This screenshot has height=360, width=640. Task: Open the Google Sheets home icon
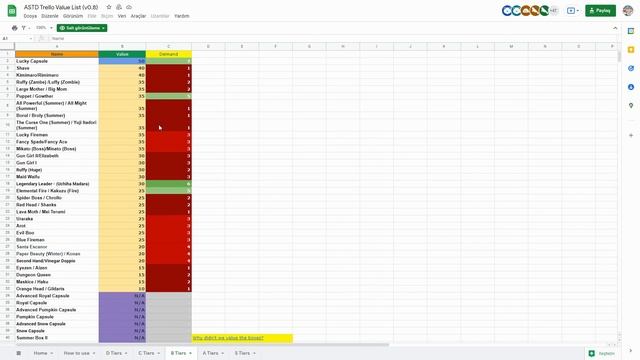(x=12, y=11)
